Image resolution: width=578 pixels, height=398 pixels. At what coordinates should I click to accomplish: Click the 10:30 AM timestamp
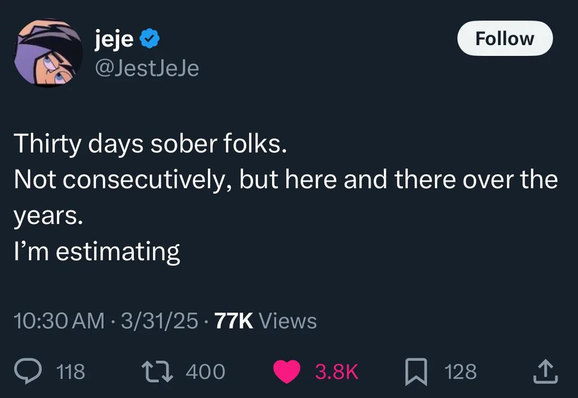59,321
